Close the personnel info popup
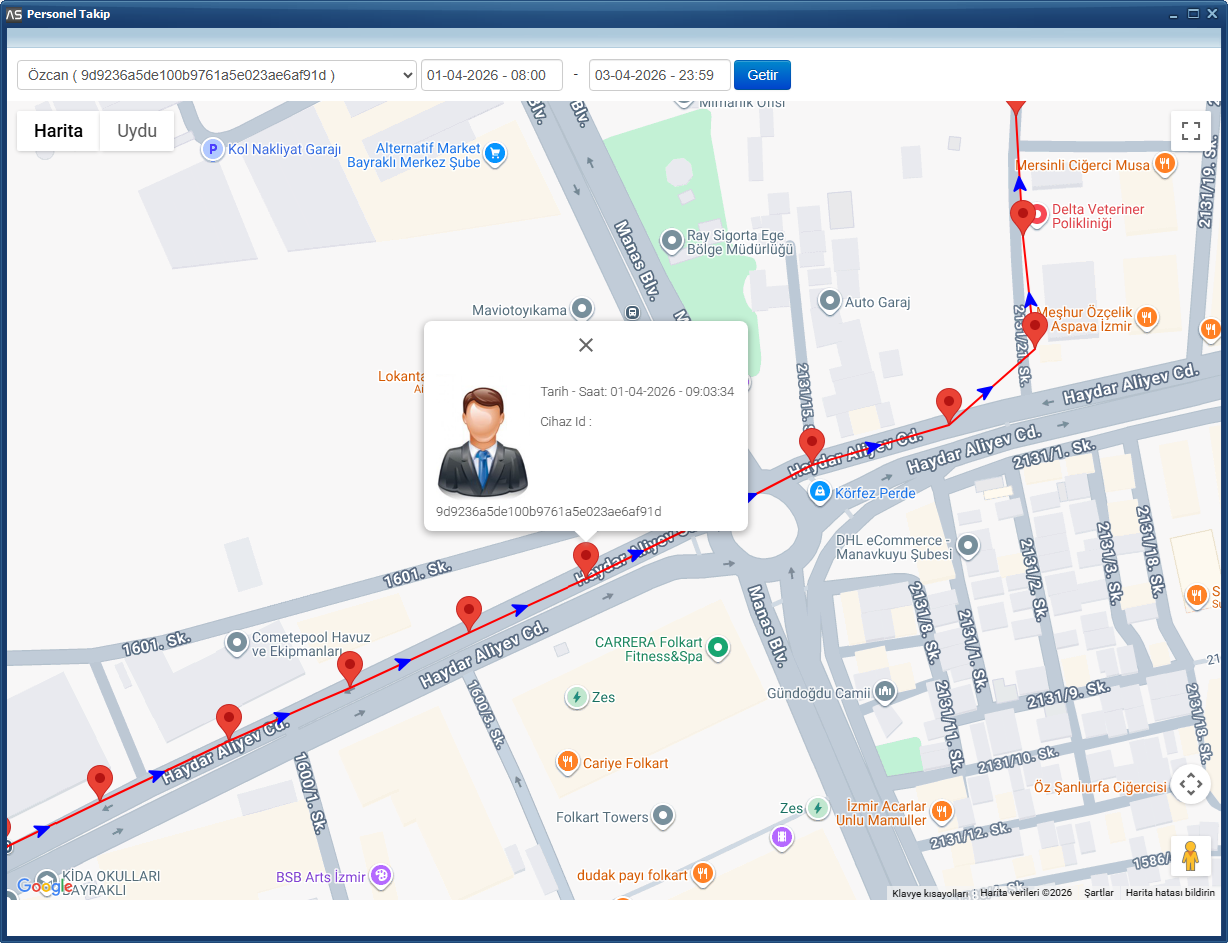The image size is (1228, 943). (586, 345)
